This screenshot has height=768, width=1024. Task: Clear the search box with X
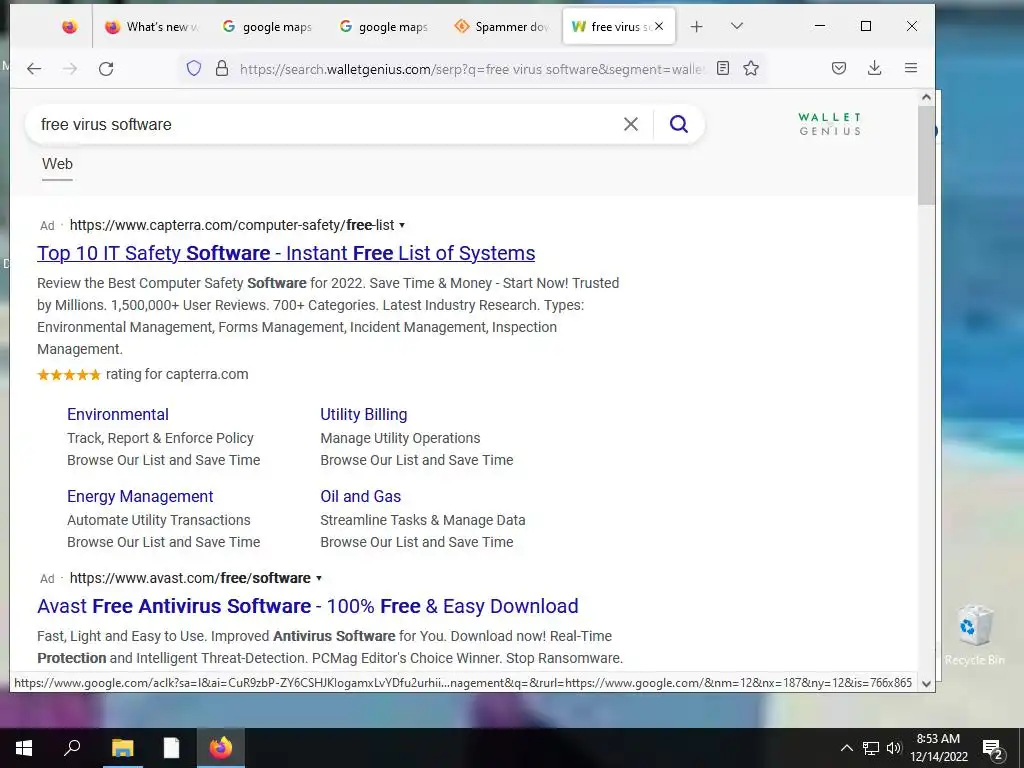(631, 124)
